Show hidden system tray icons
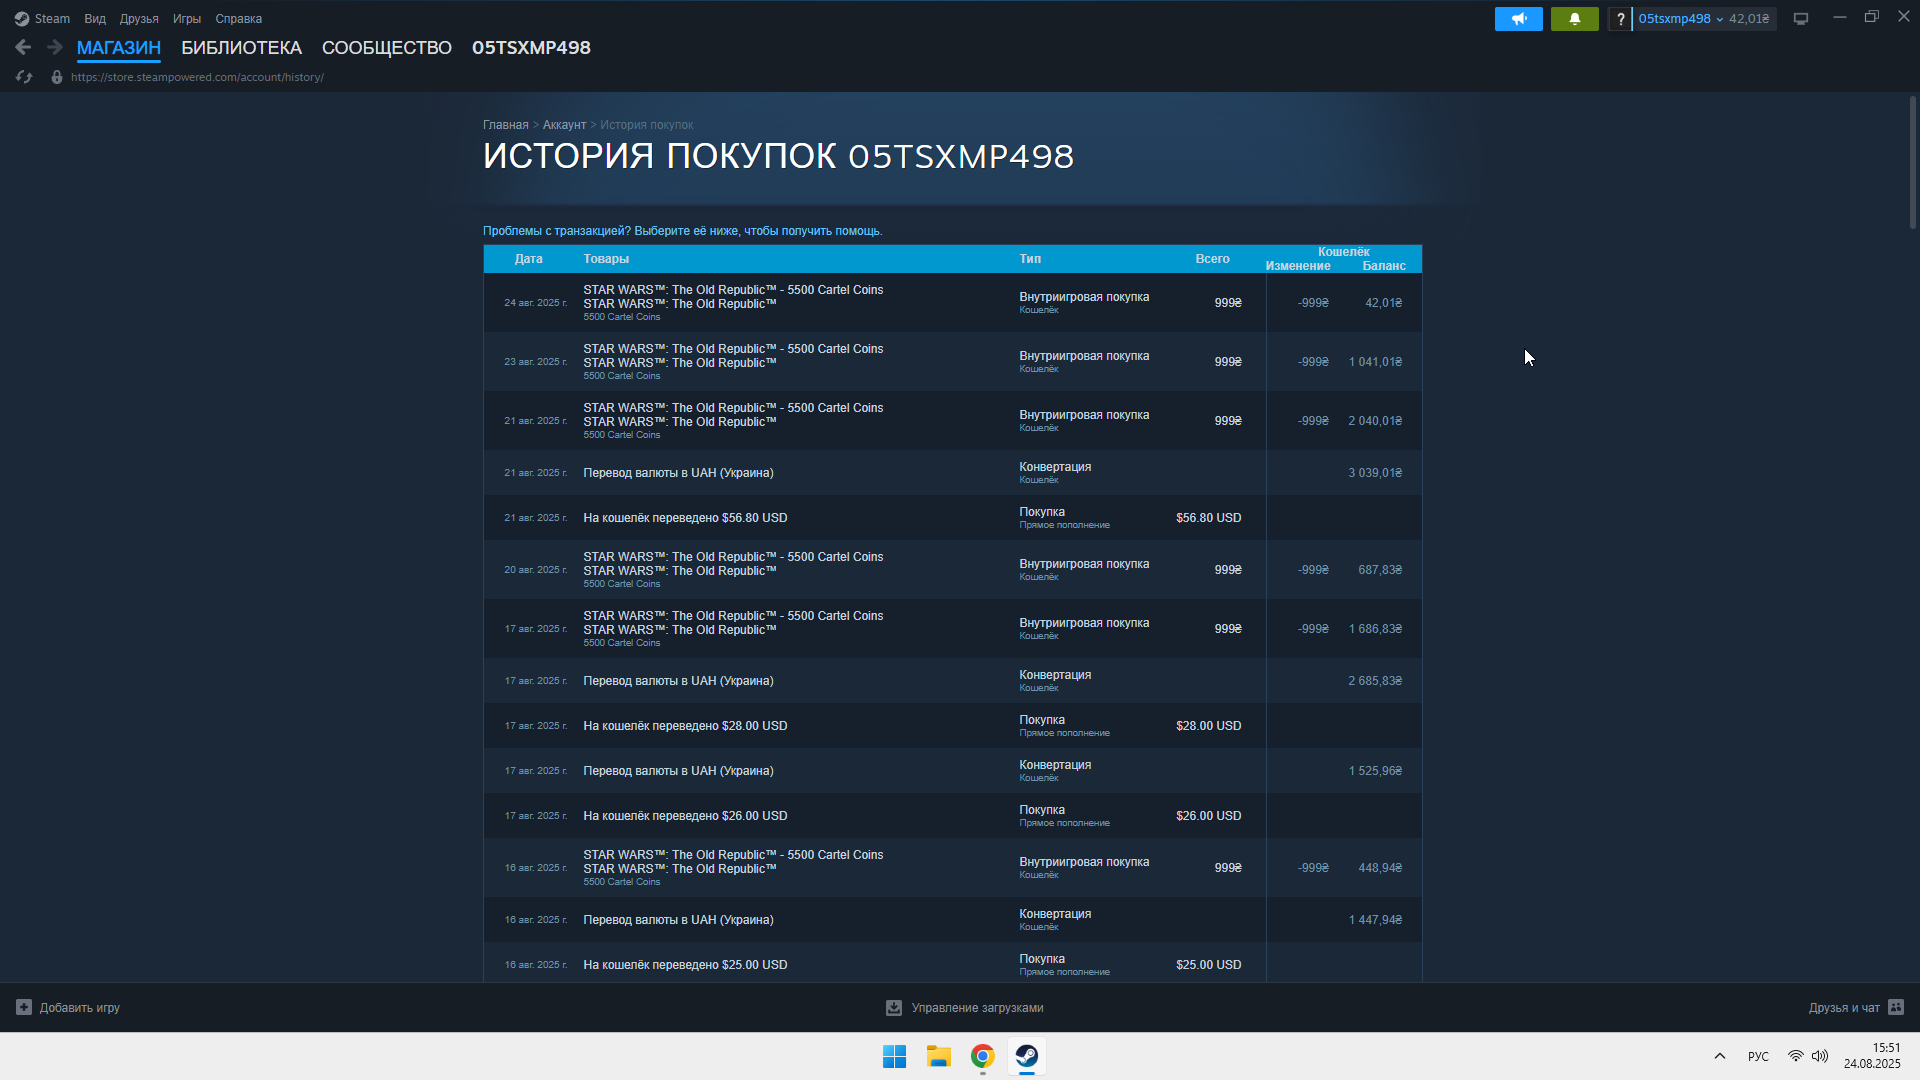This screenshot has height=1080, width=1920. coord(1720,1056)
